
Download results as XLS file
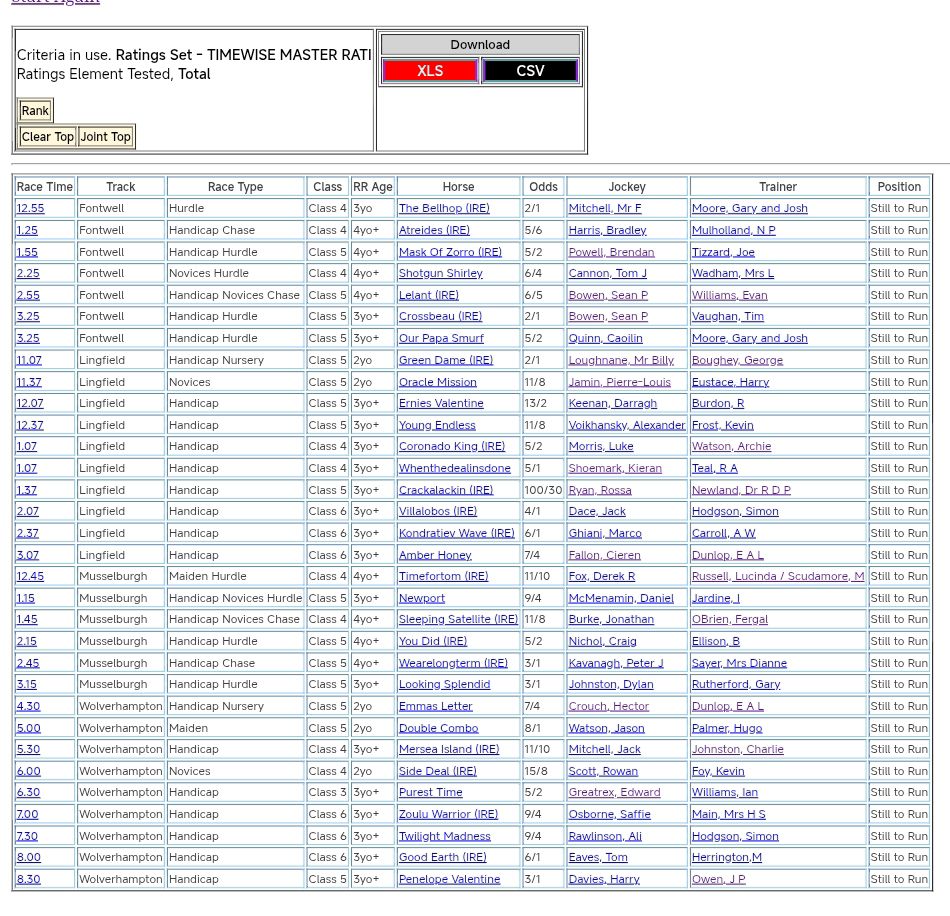429,71
